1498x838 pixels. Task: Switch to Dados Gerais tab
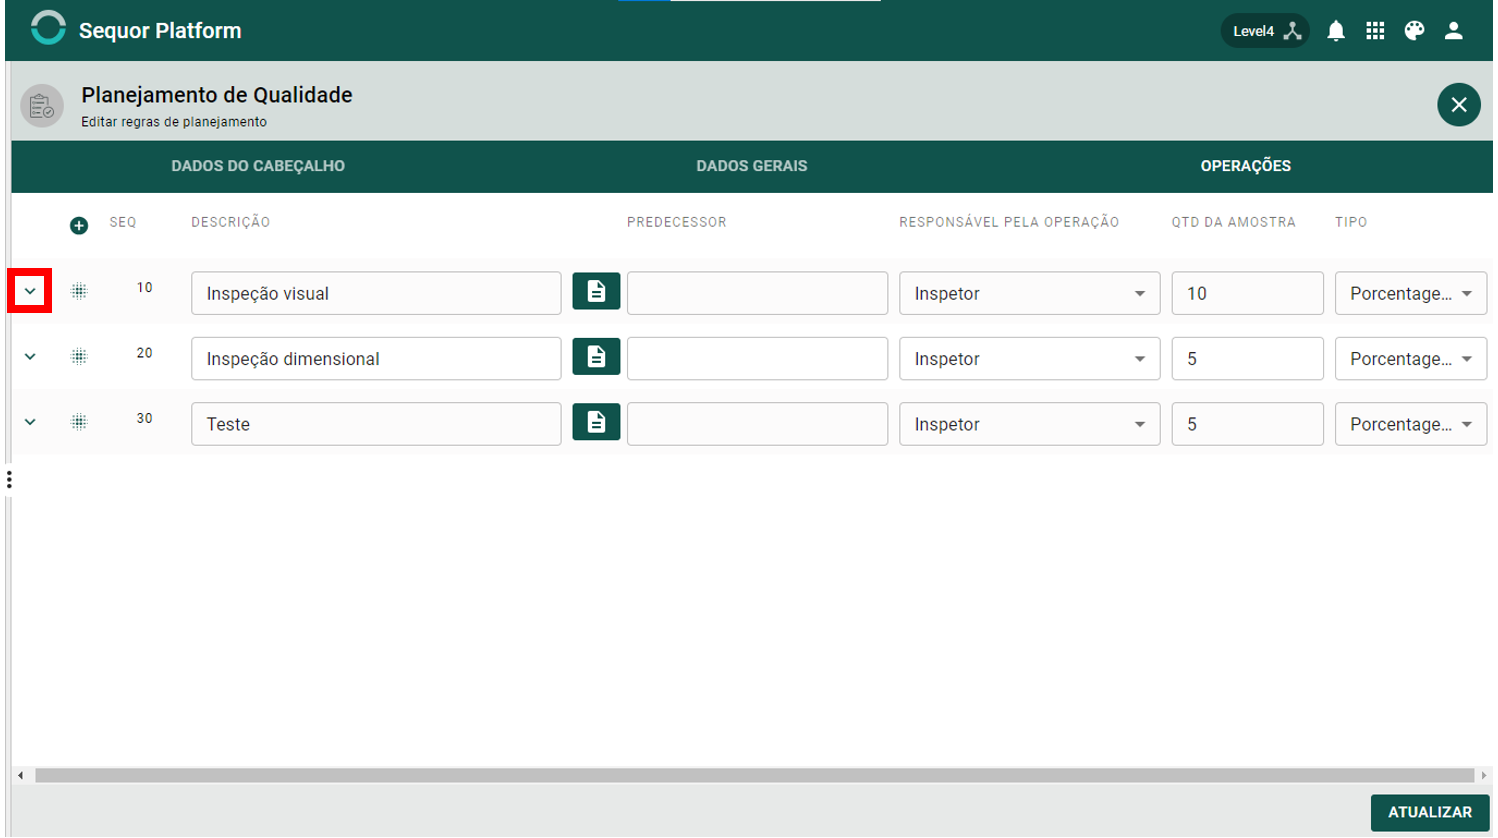click(752, 166)
